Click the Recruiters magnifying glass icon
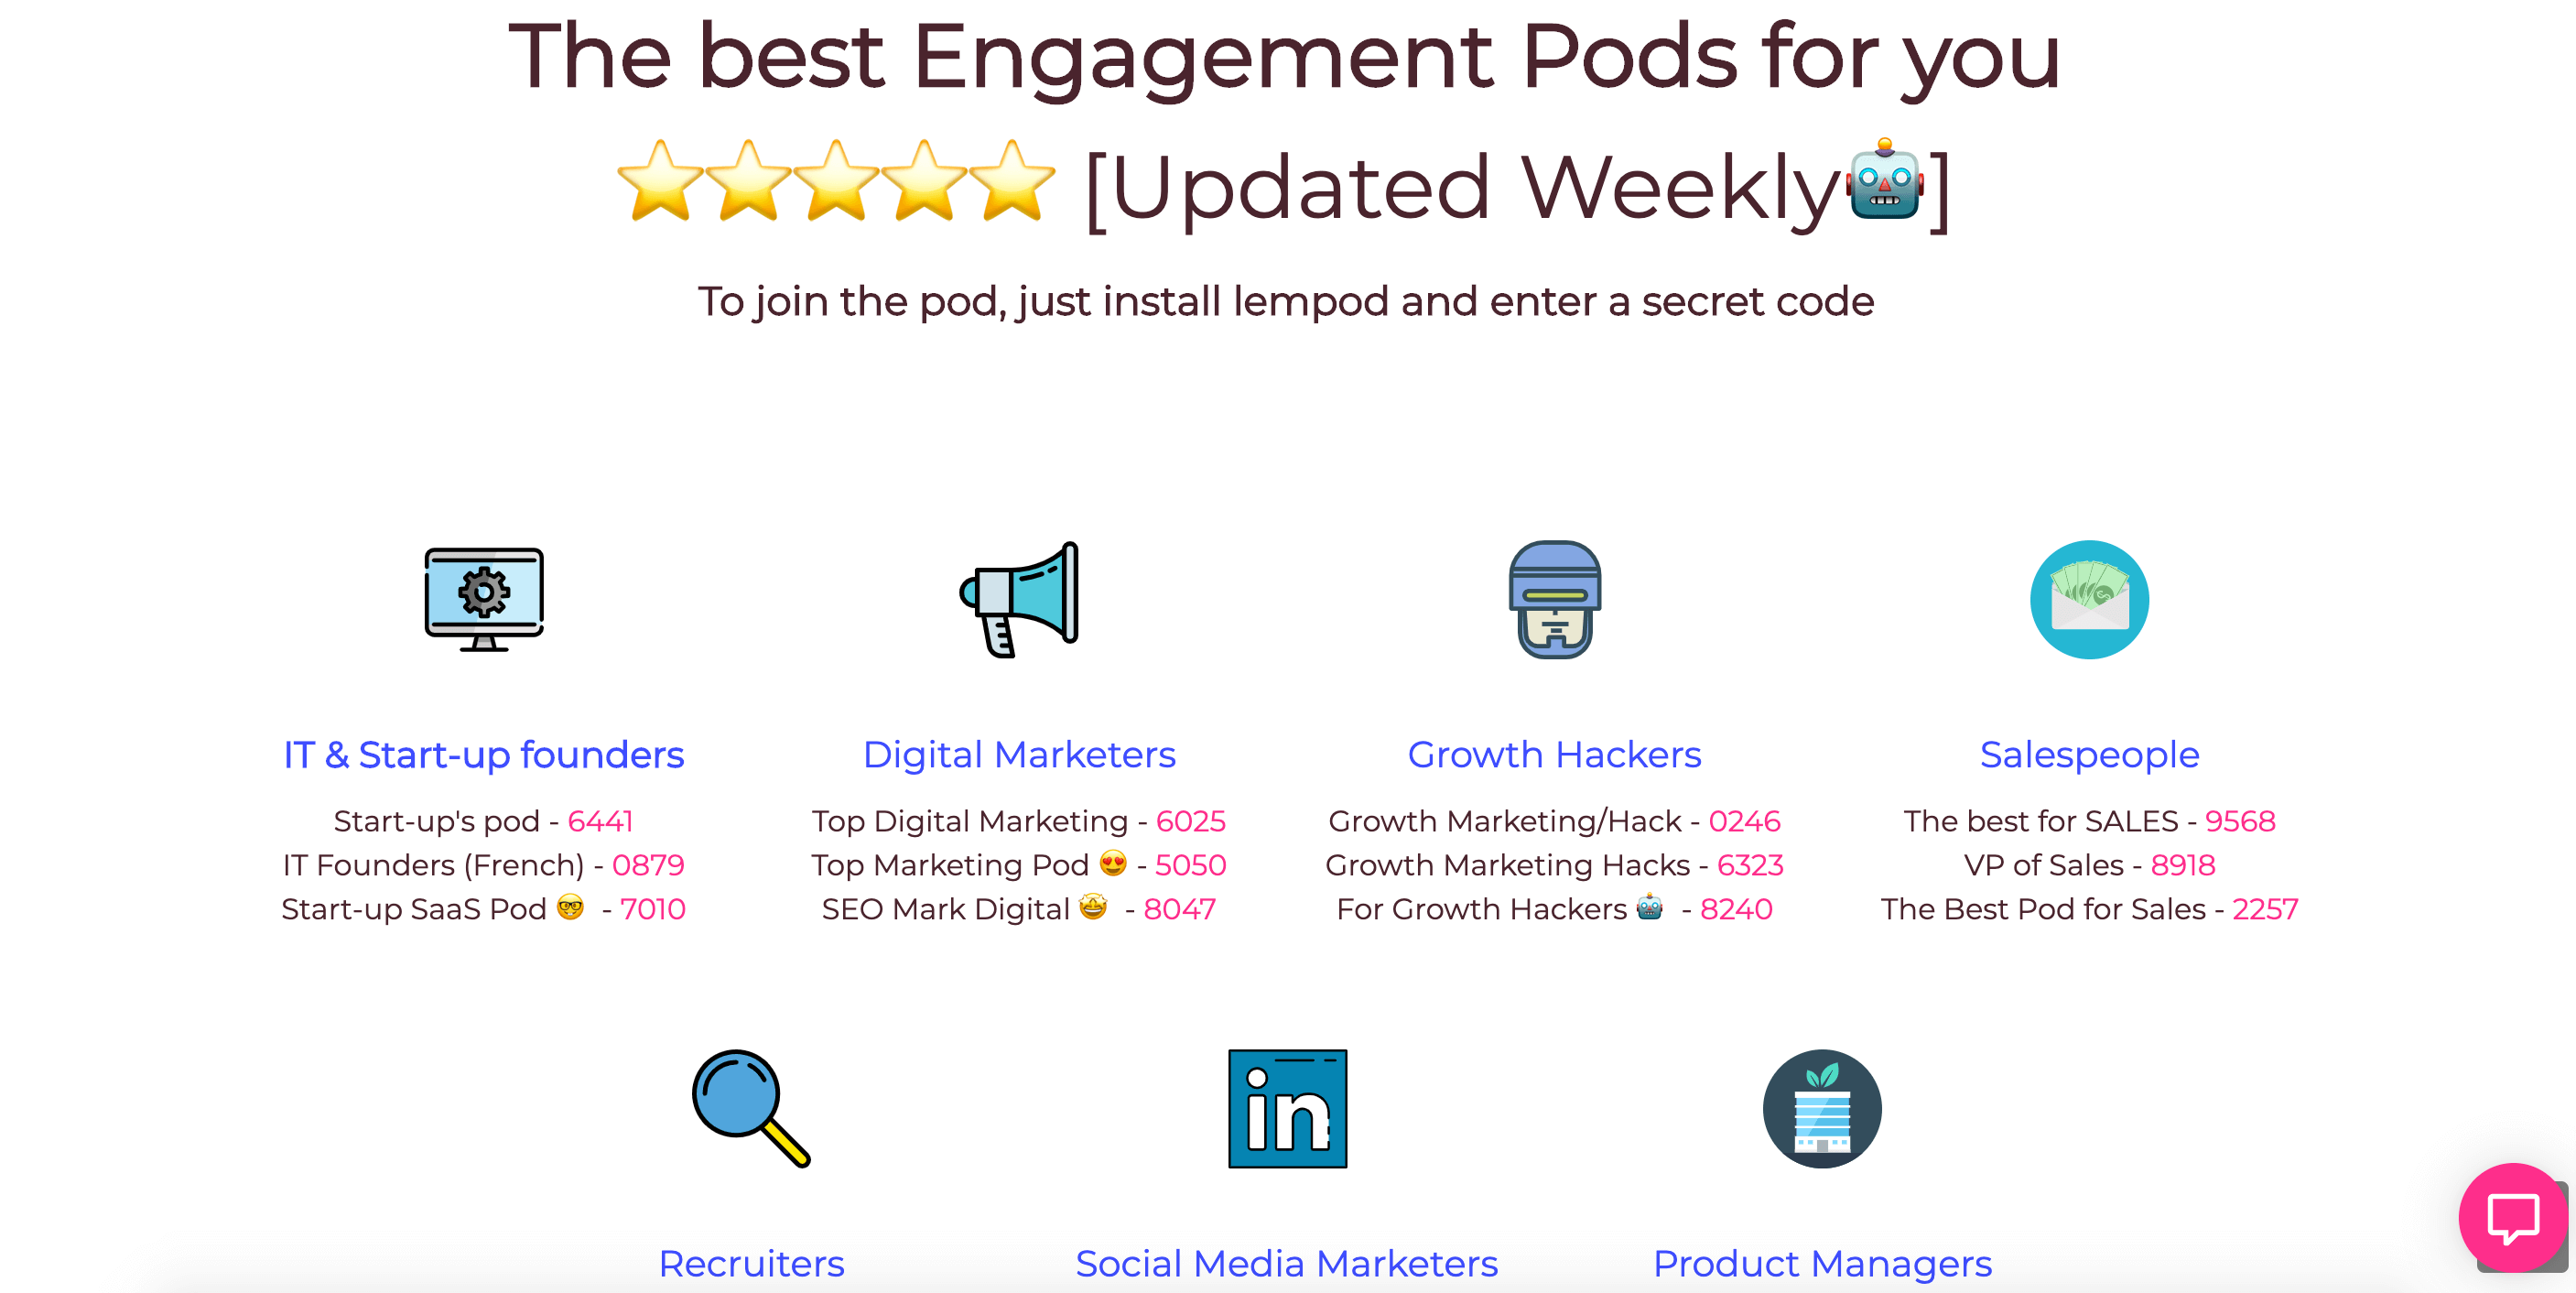The image size is (2576, 1293). click(748, 1110)
